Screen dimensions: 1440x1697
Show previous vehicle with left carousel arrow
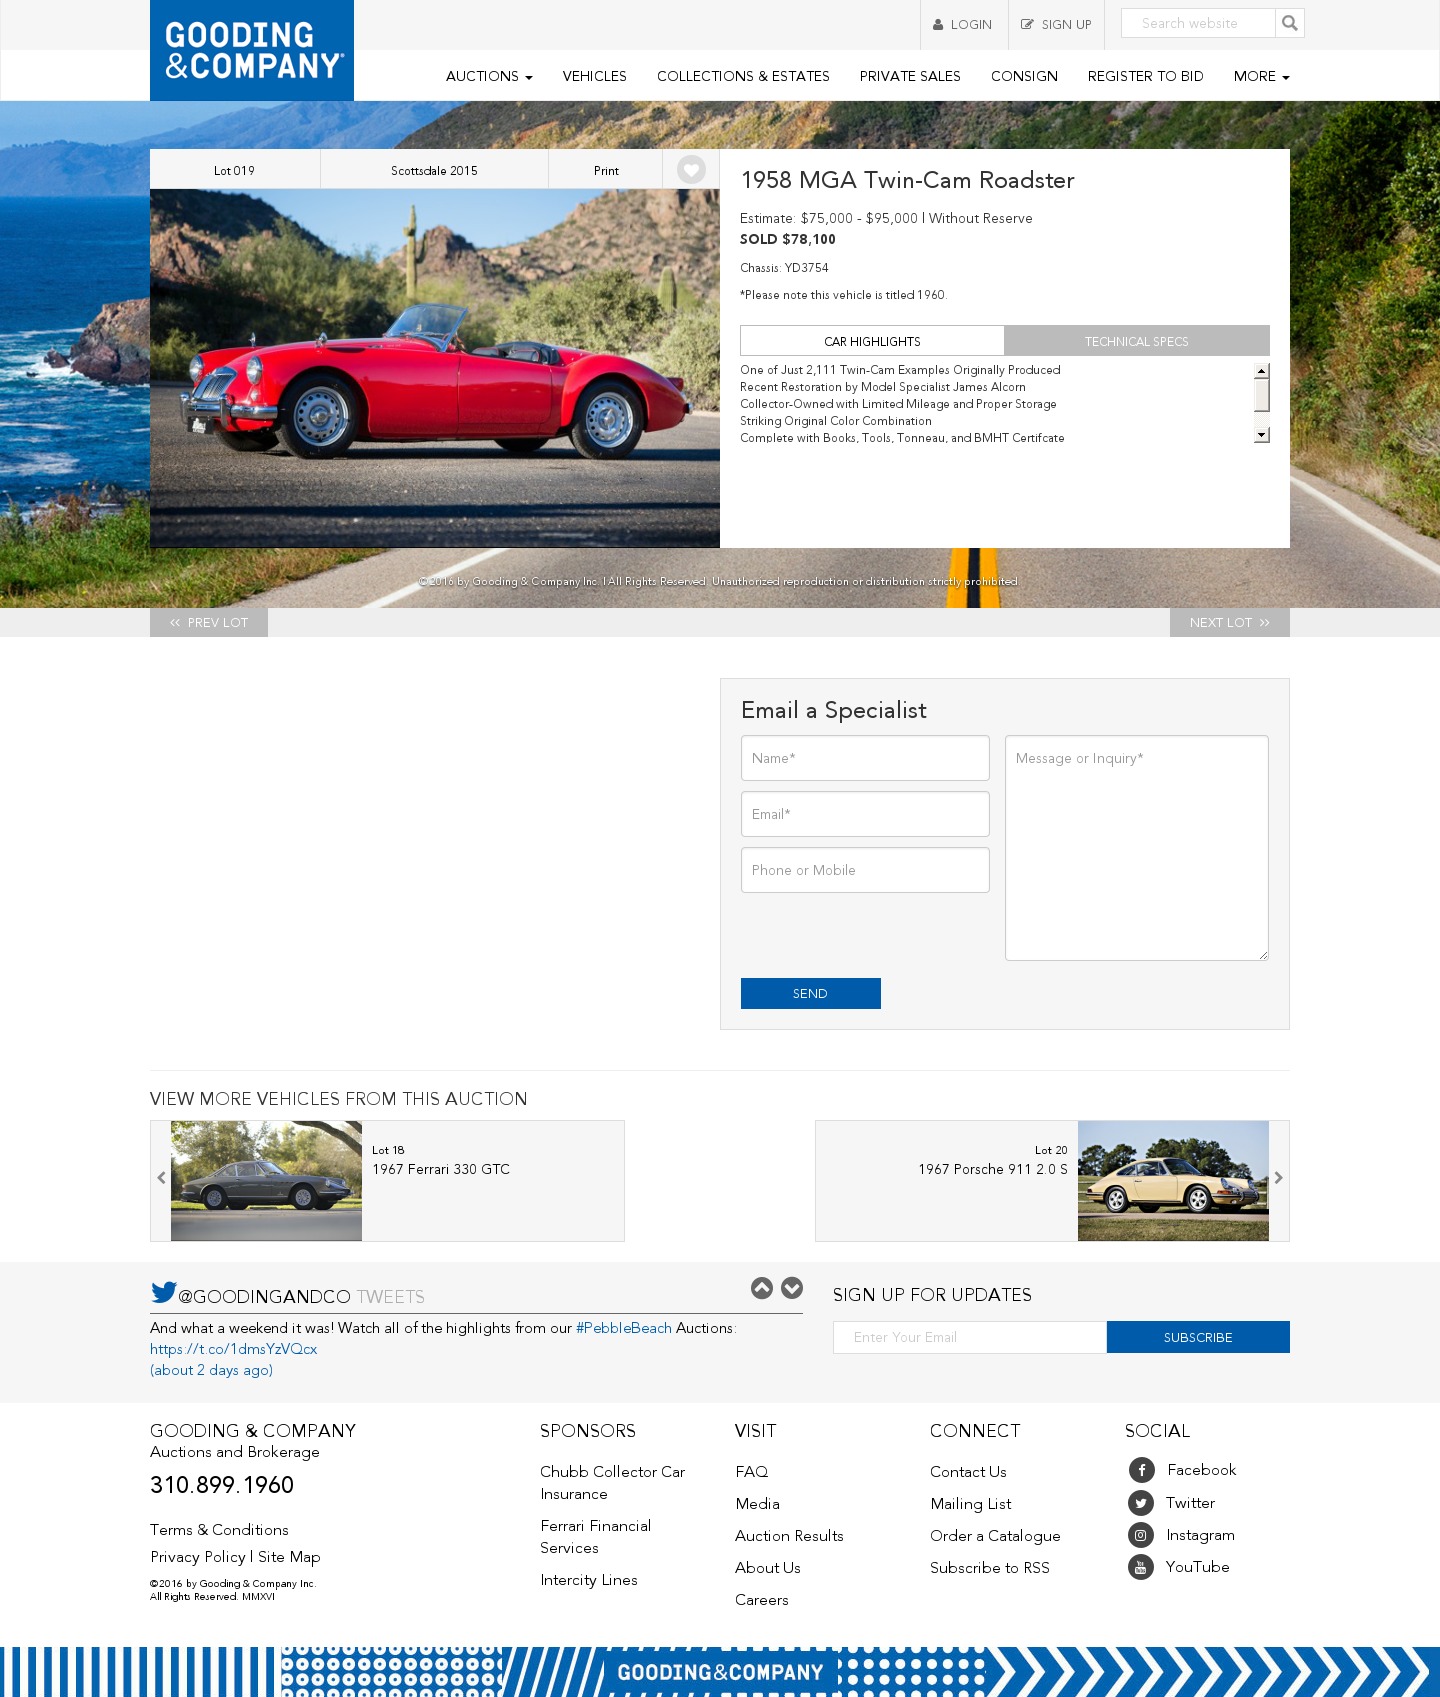(x=161, y=1178)
